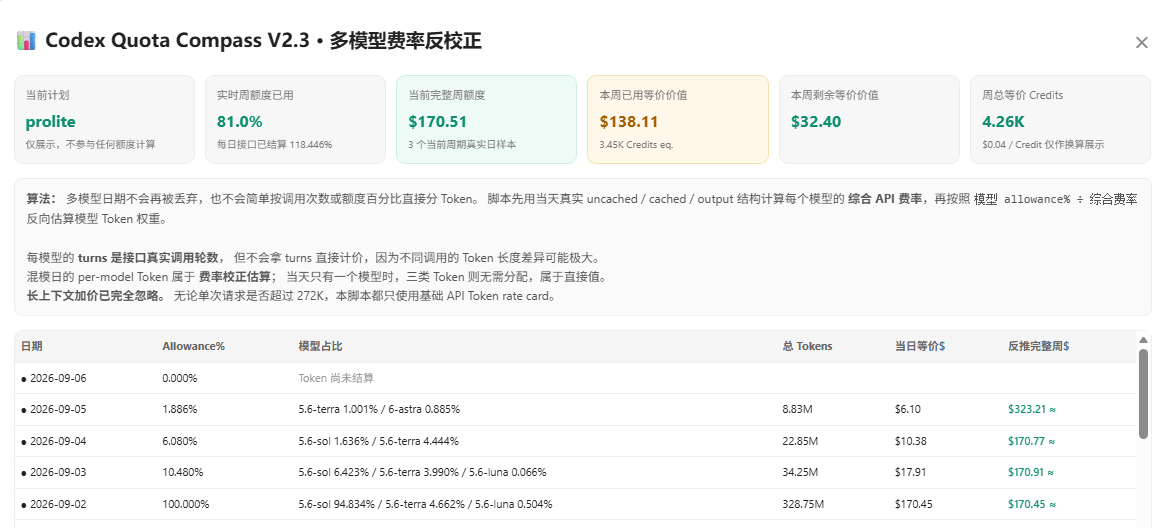The image size is (1159, 528).
Task: Click the 本周剩余等价价值 $32.40 card
Action: (869, 119)
